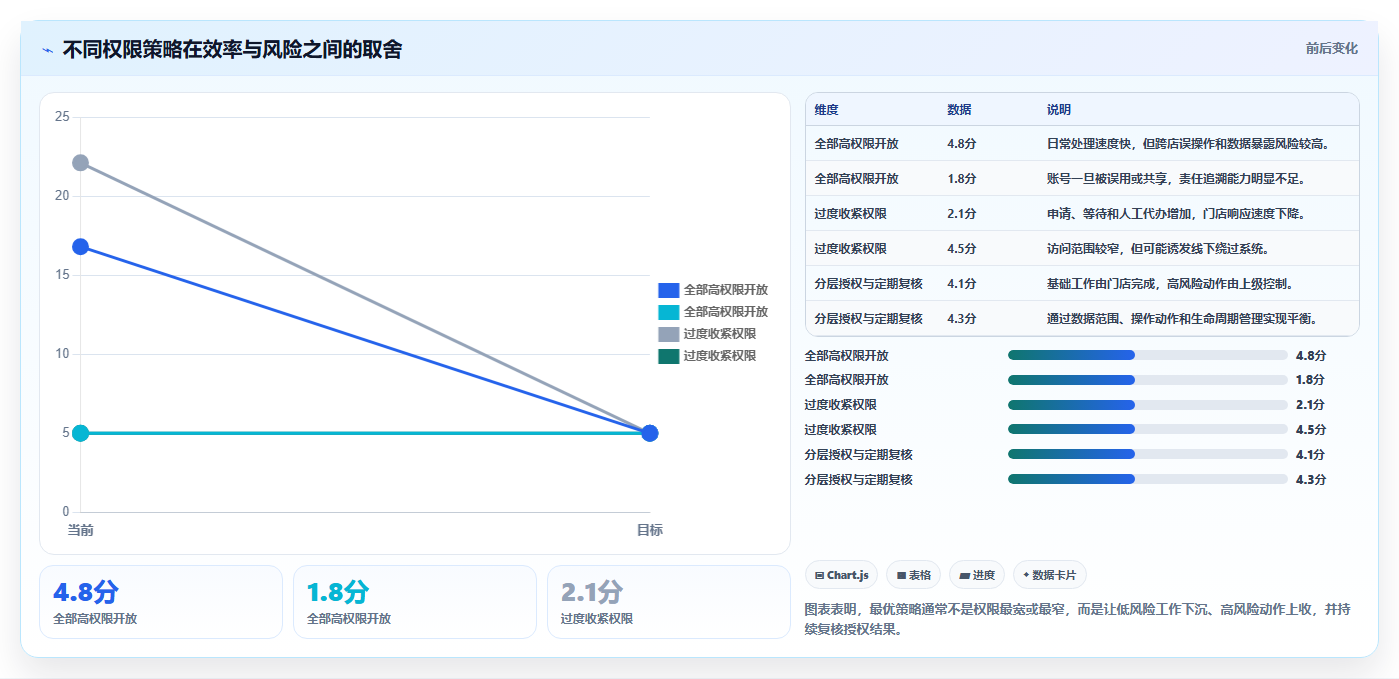This screenshot has width=1399, height=679.
Task: Click the 说明 column header
Action: click(x=1059, y=110)
